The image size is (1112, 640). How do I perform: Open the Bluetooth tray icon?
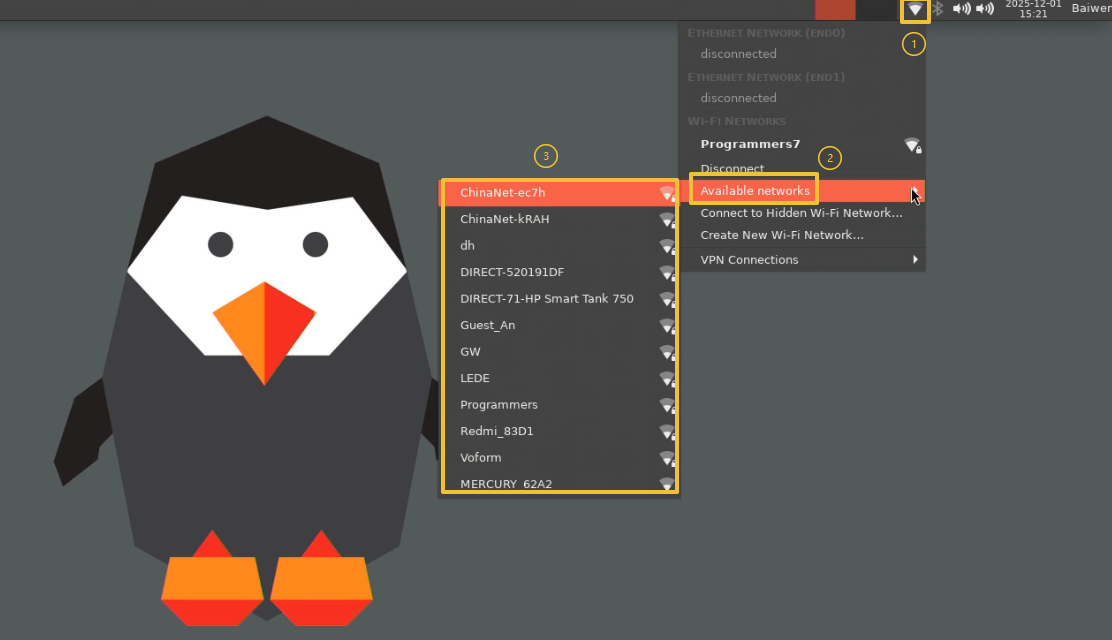(938, 9)
